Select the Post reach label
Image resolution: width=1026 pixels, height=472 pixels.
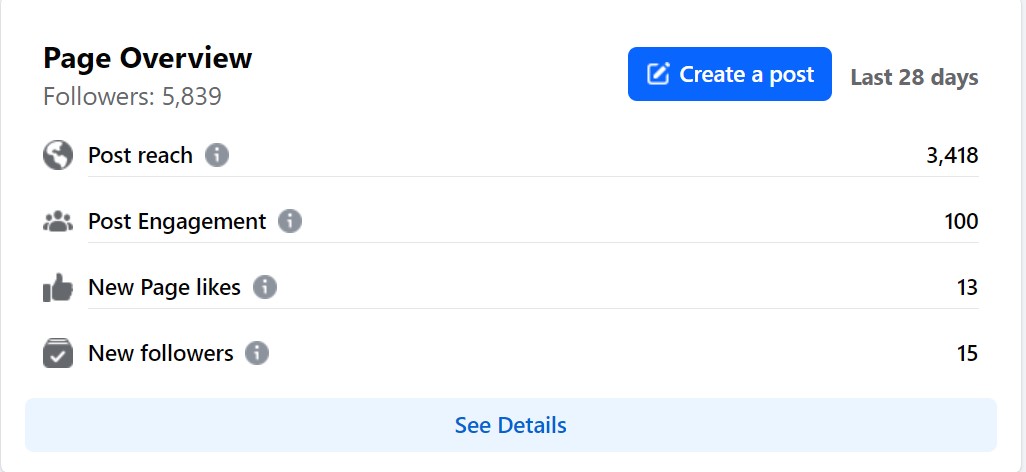(140, 155)
